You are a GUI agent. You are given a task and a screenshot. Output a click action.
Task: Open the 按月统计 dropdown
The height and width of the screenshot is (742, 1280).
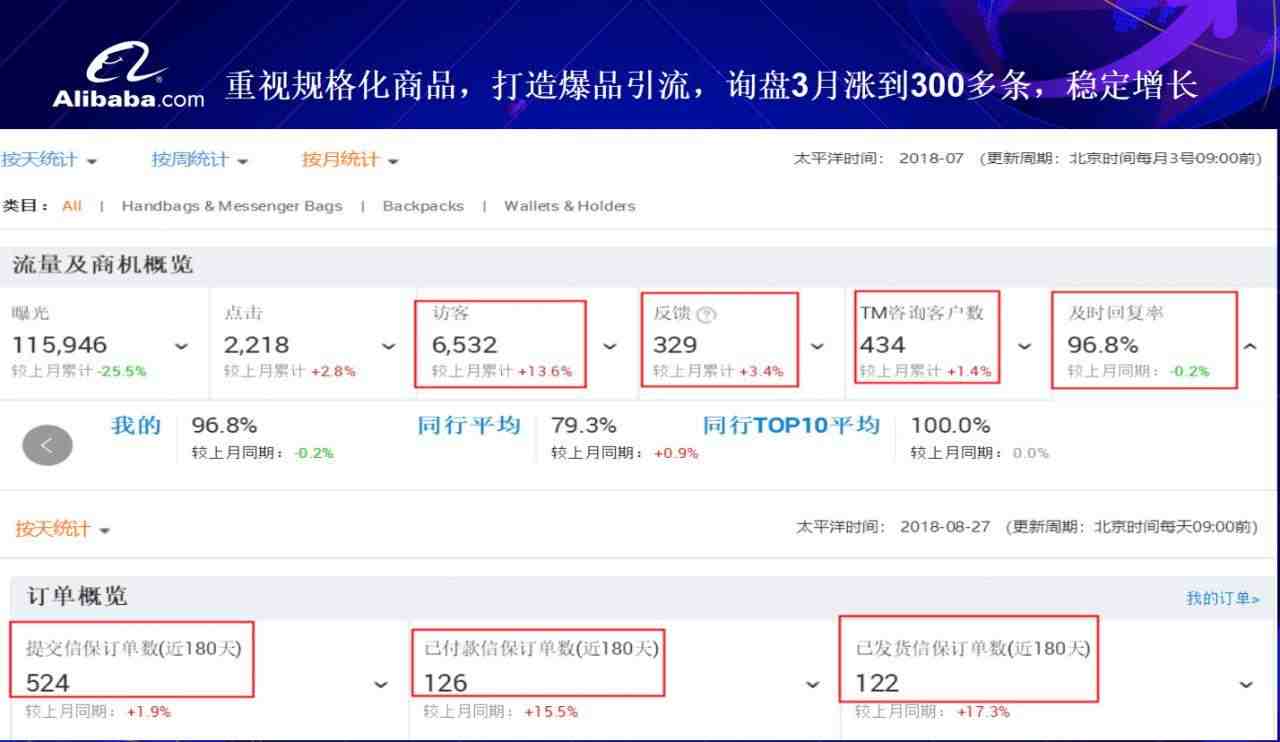[x=350, y=160]
